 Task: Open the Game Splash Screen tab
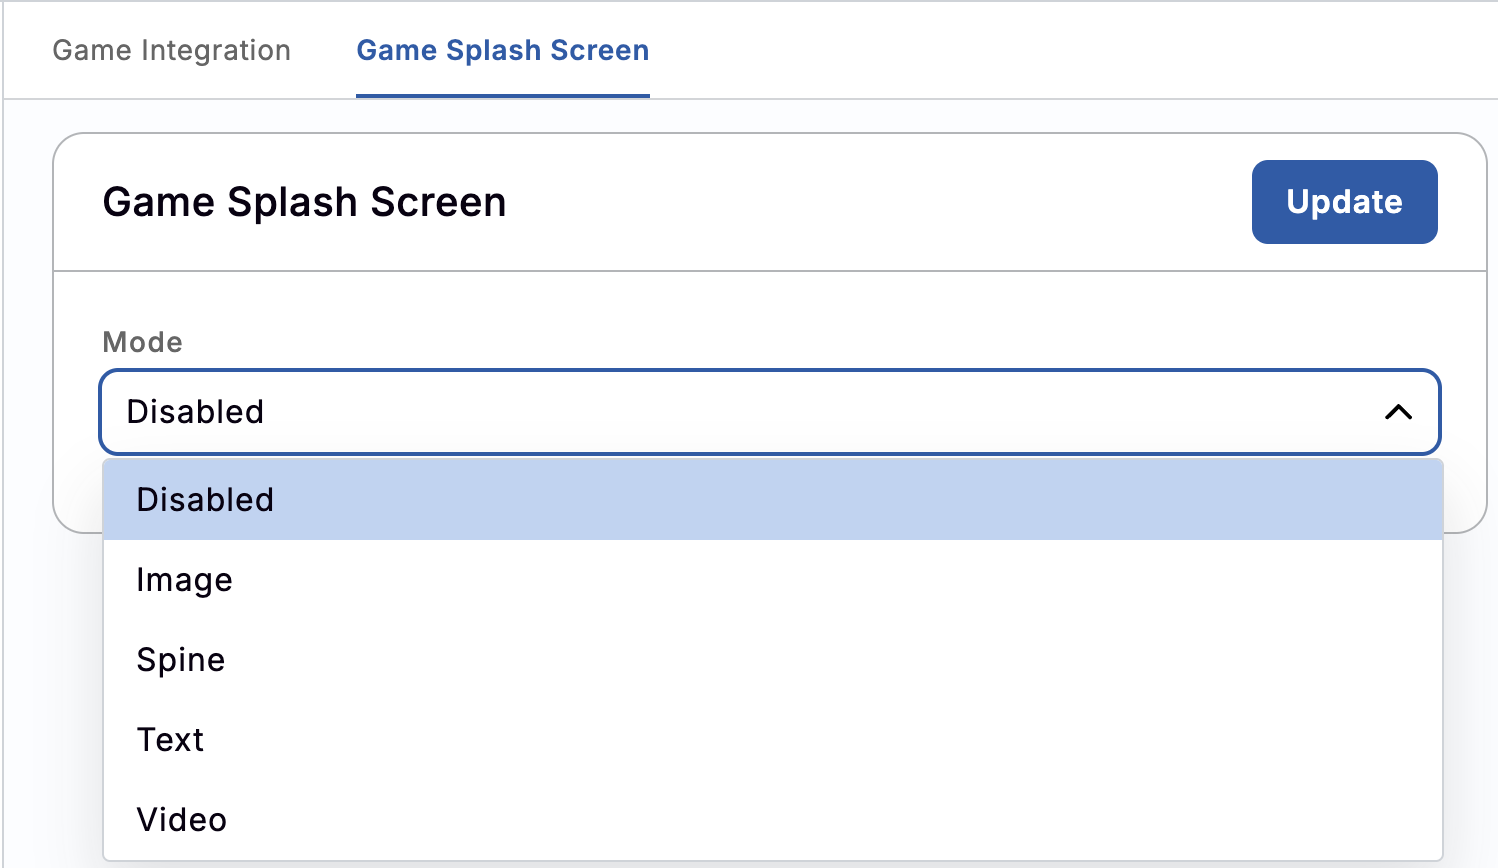pos(502,50)
